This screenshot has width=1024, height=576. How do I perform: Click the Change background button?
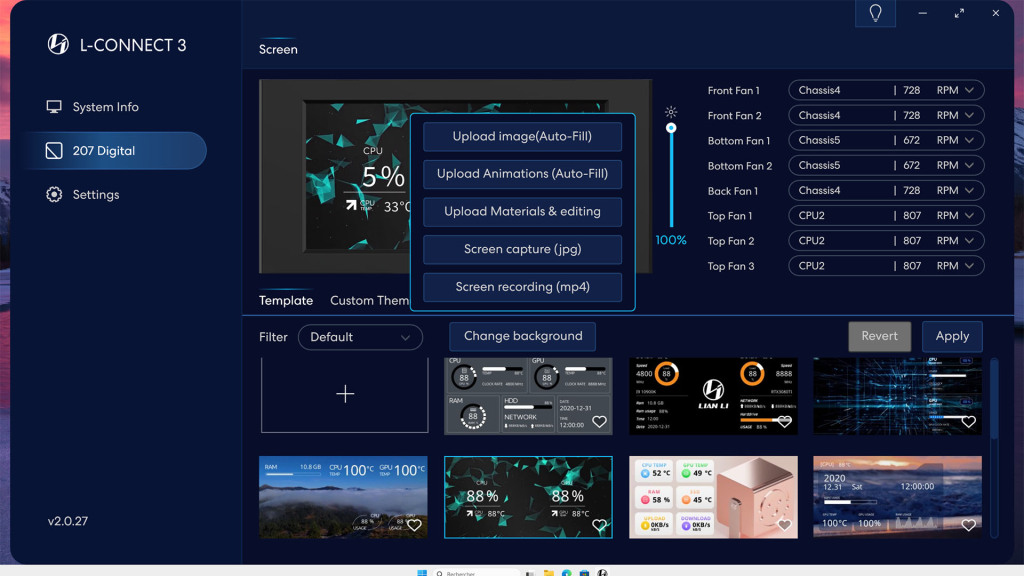522,336
